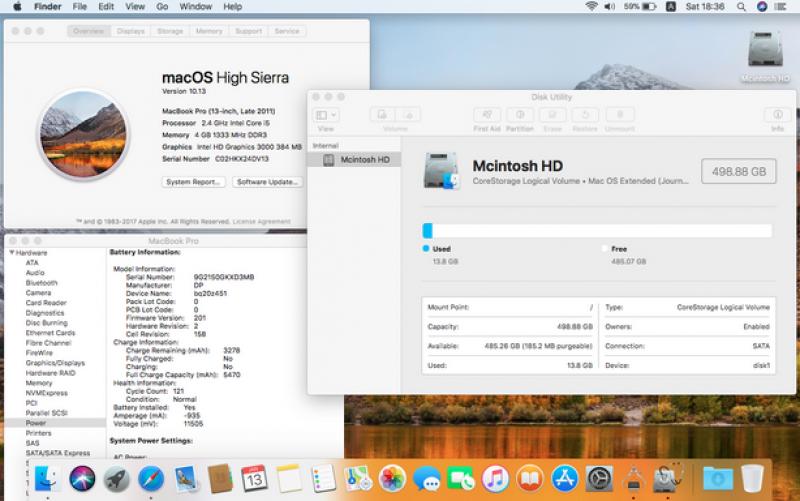Select Mcintosh HD in Disk Utility sidebar
Image resolution: width=800 pixels, height=501 pixels.
pos(354,160)
